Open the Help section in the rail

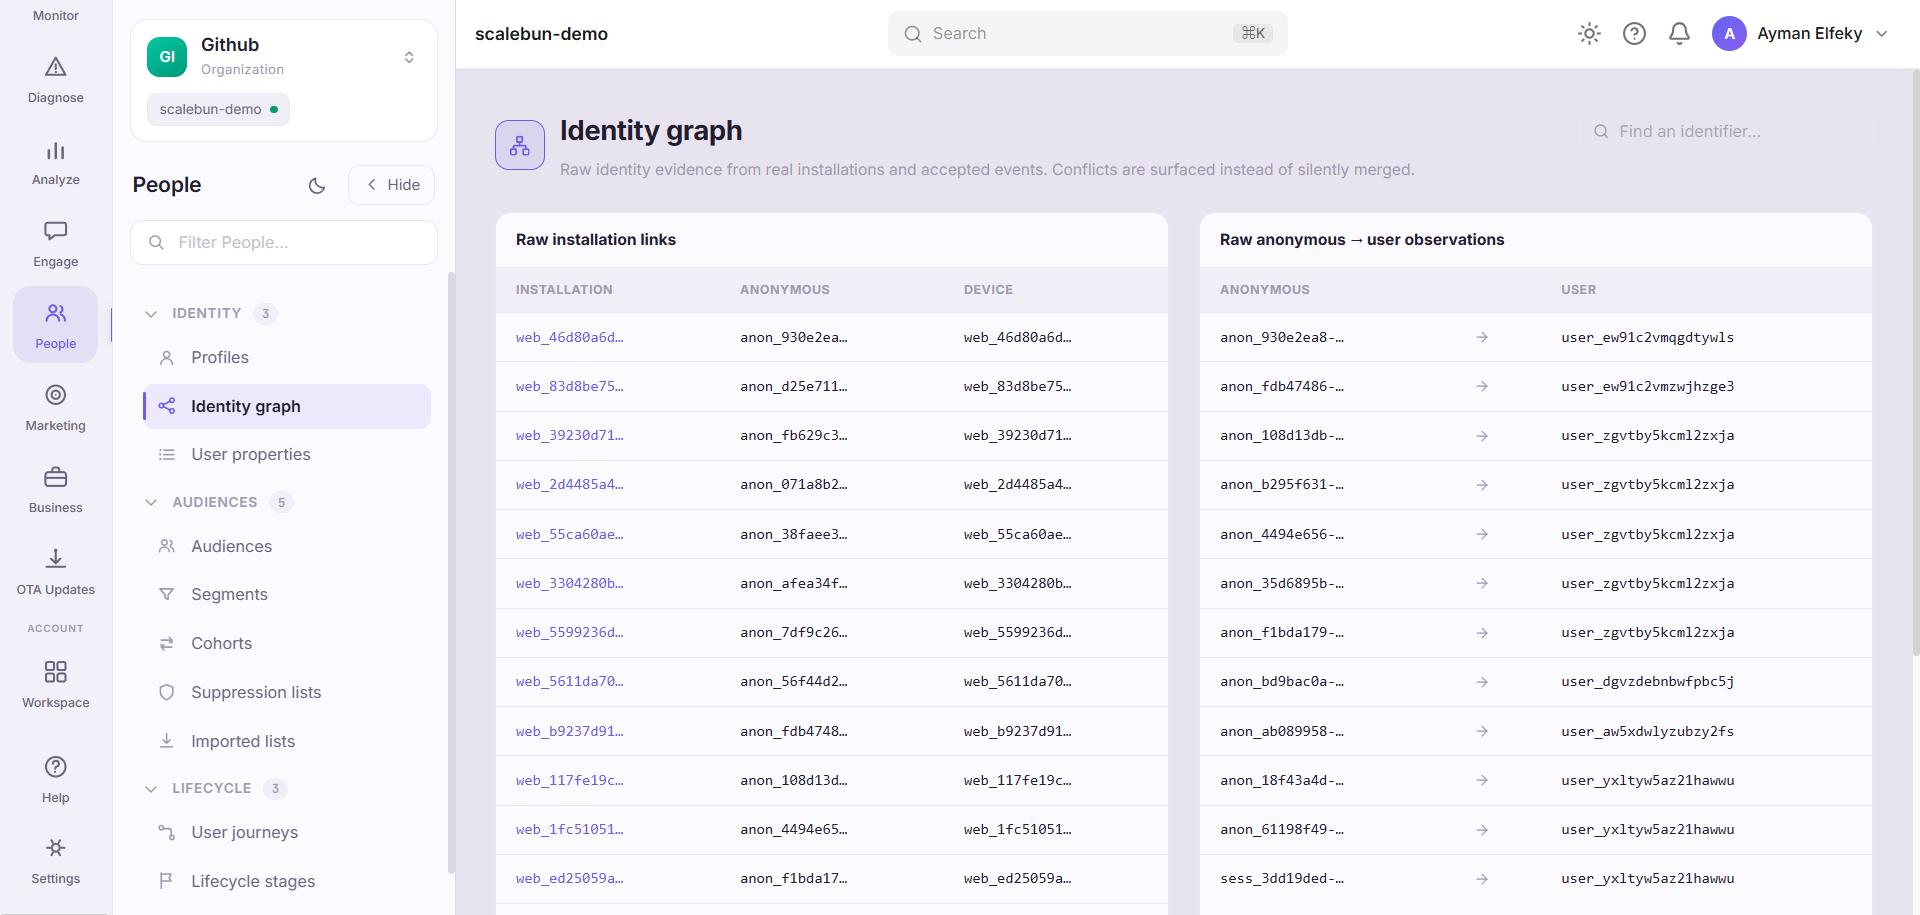56,780
